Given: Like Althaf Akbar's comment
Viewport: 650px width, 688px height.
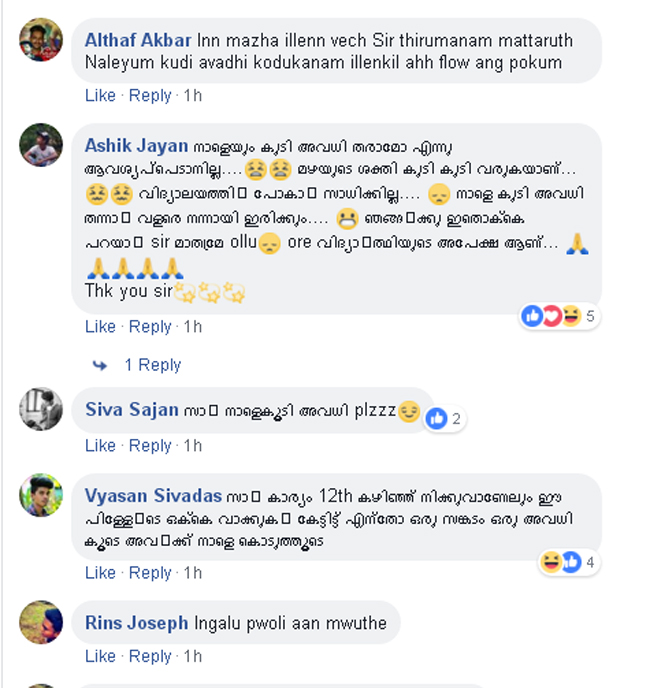Looking at the screenshot, I should point(100,95).
